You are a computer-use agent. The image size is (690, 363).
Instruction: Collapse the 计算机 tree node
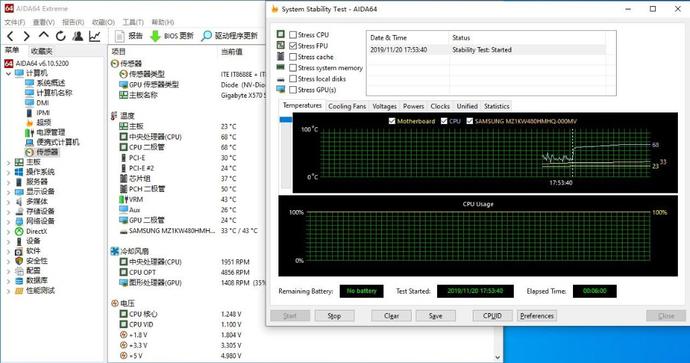(x=8, y=73)
